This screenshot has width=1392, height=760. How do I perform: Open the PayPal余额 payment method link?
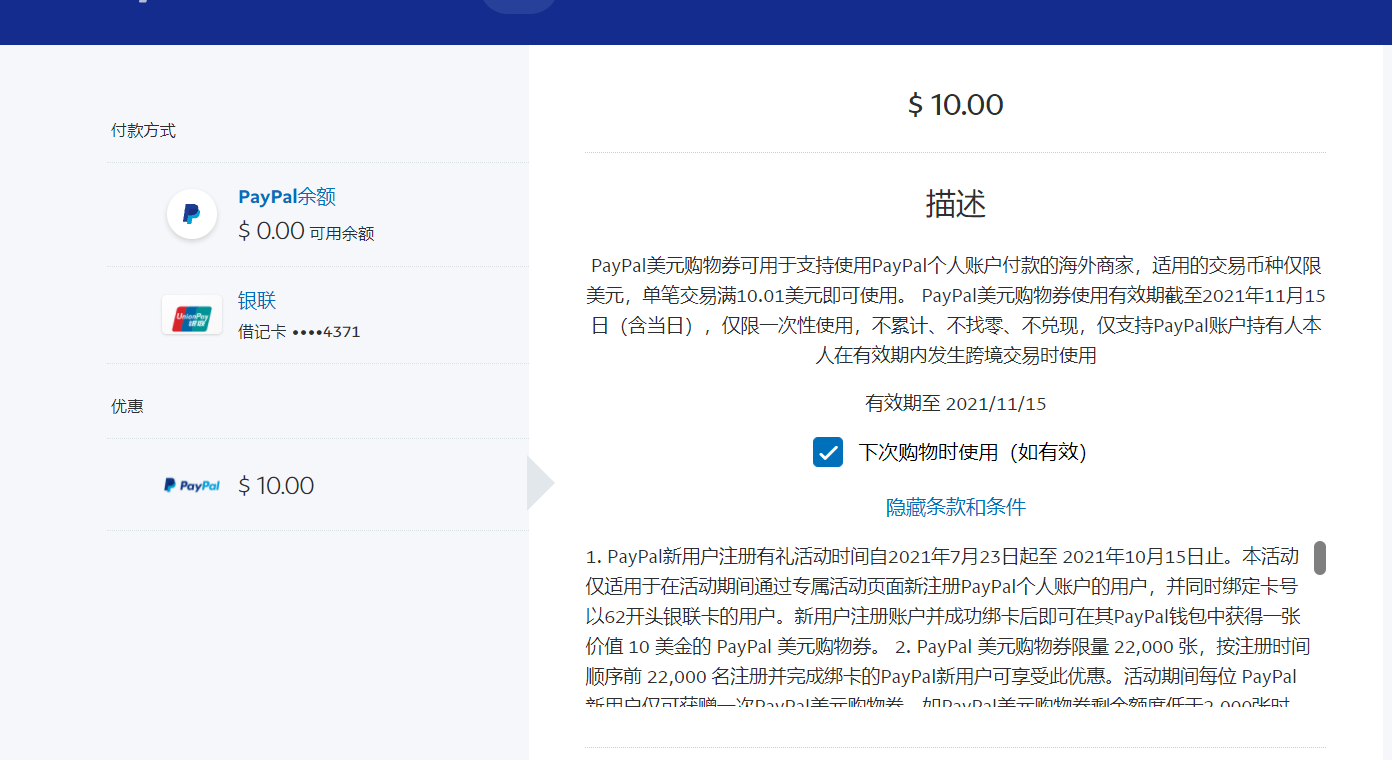click(287, 197)
